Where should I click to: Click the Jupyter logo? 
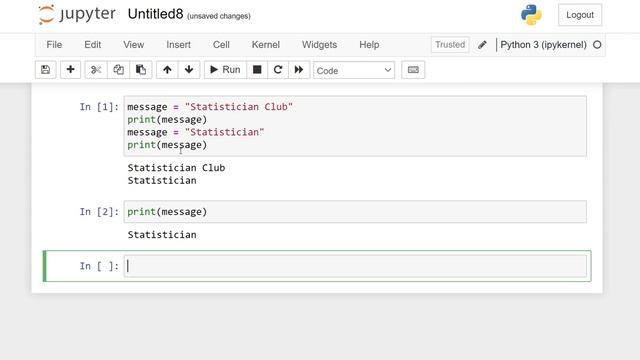click(x=77, y=15)
